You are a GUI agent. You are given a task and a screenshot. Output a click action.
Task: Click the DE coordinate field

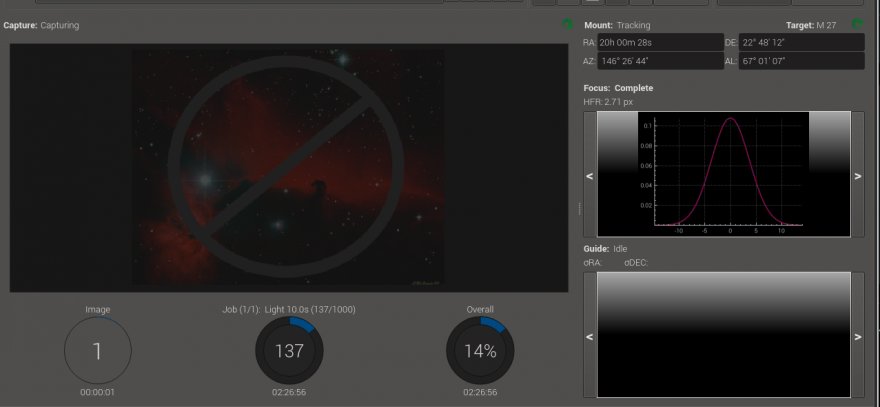[801, 43]
